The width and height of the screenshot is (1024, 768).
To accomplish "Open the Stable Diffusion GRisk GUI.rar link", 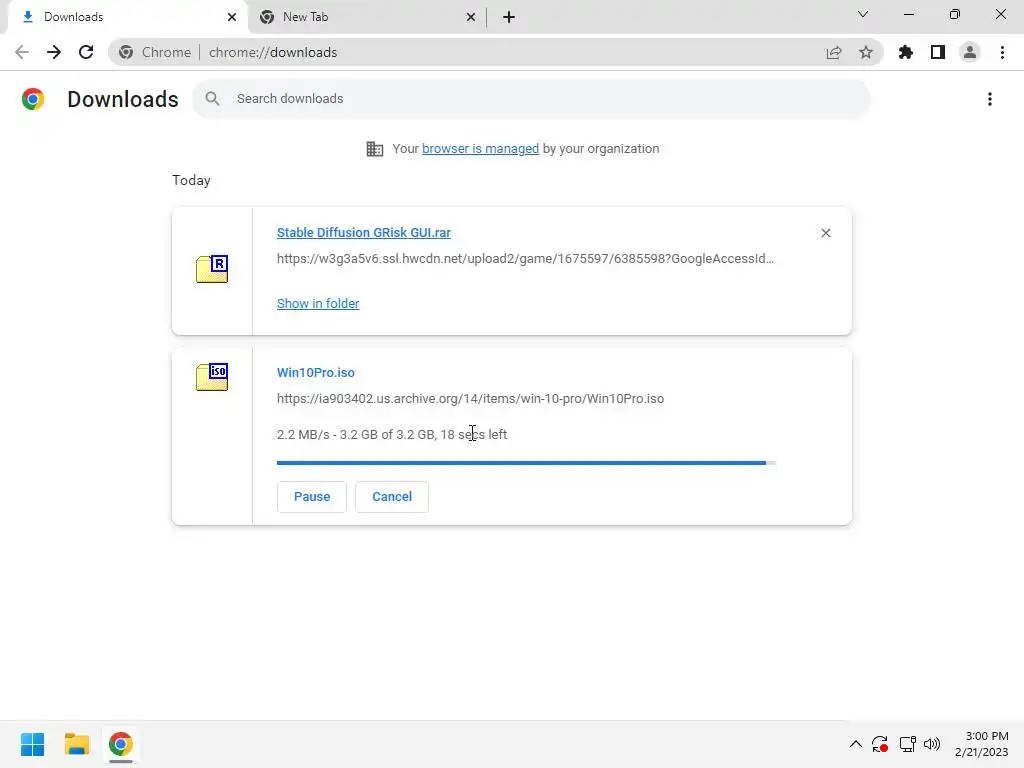I will click(x=364, y=232).
